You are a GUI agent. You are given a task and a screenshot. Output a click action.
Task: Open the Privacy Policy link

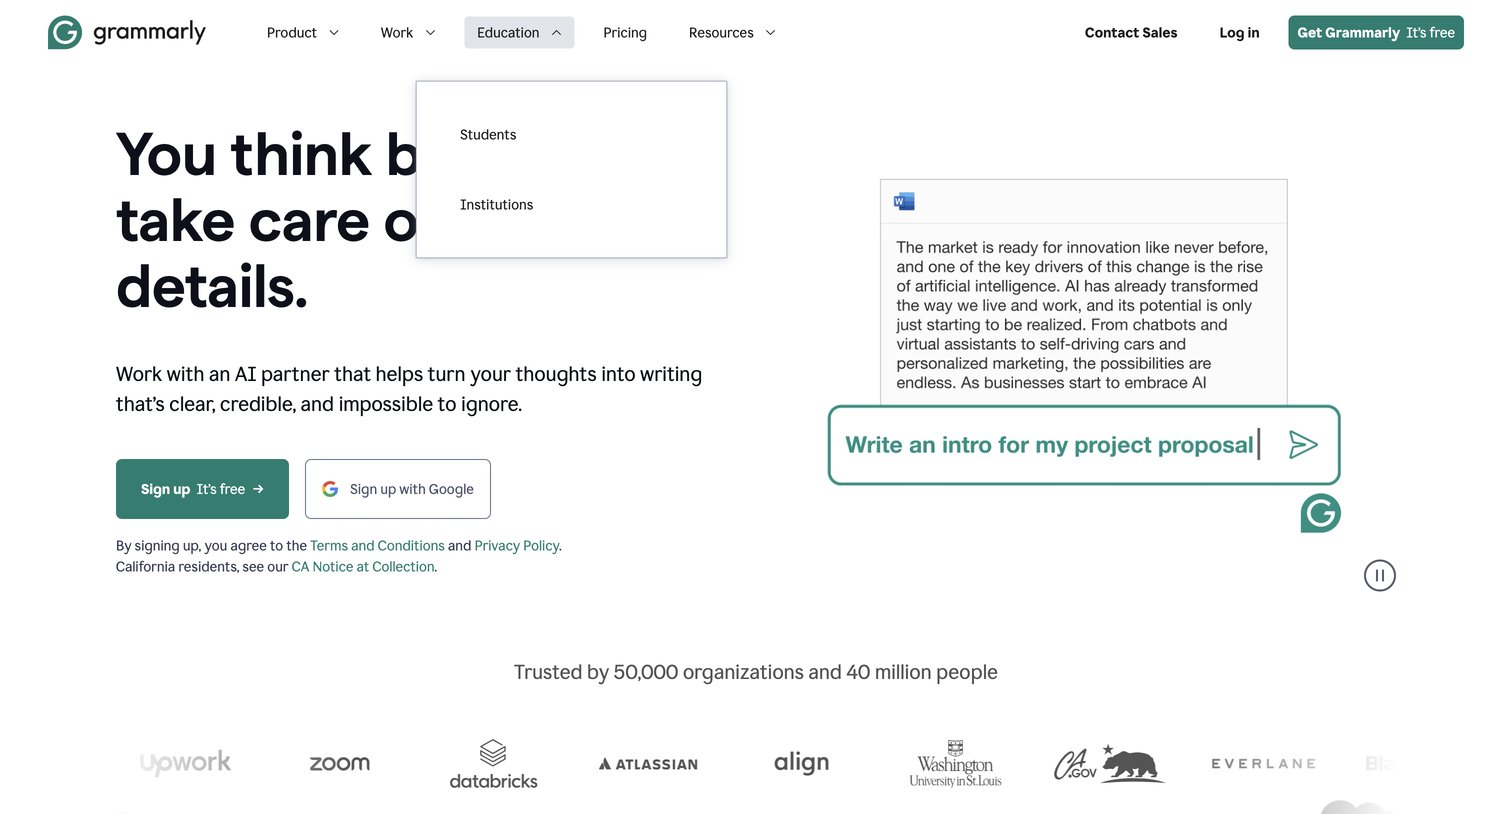click(517, 546)
